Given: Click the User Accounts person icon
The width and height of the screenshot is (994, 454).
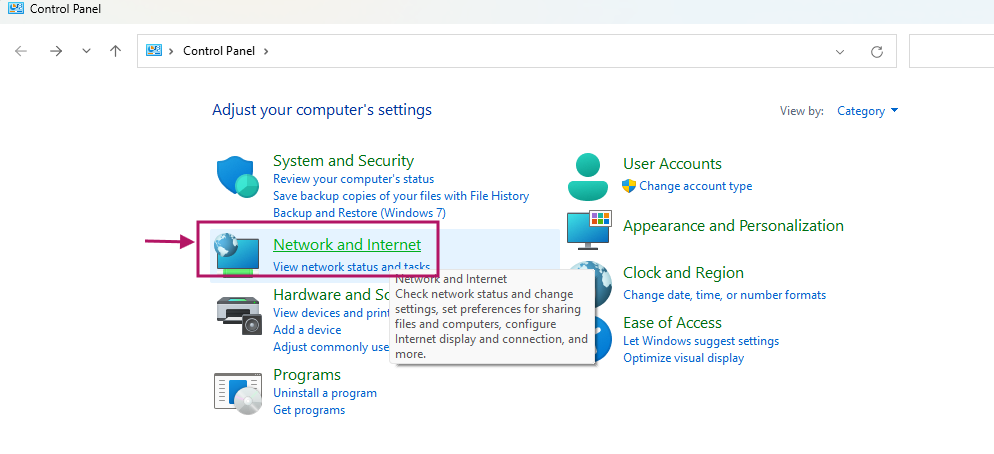Looking at the screenshot, I should coord(588,177).
